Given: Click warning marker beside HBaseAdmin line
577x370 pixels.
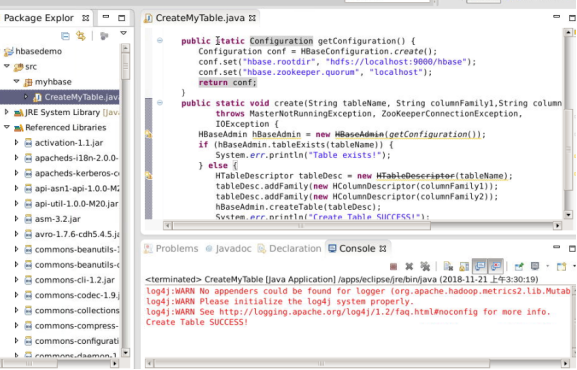Looking at the screenshot, I should tap(149, 134).
